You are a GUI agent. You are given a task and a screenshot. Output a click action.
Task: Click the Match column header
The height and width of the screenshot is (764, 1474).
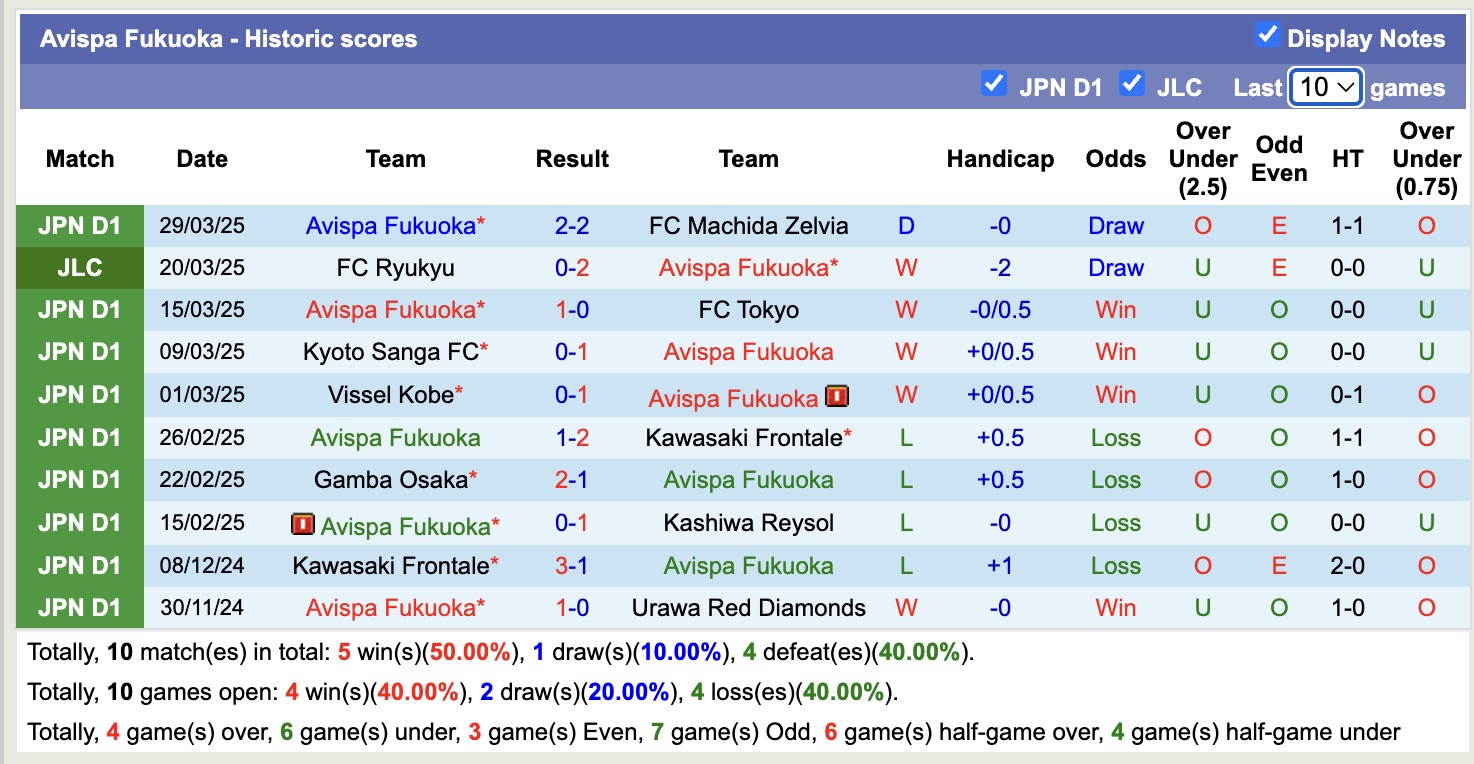click(x=80, y=158)
